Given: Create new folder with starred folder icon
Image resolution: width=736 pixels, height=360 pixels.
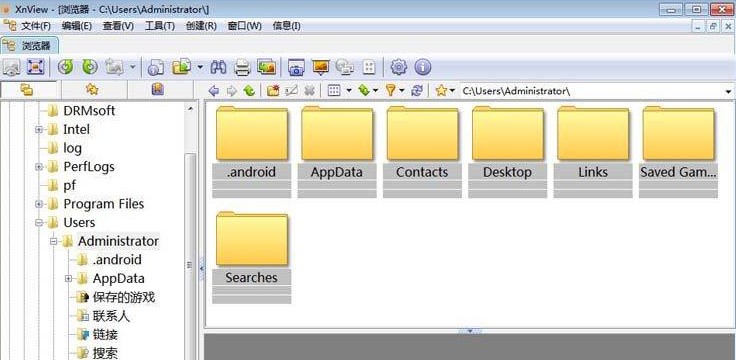Looking at the screenshot, I should click(x=273, y=91).
